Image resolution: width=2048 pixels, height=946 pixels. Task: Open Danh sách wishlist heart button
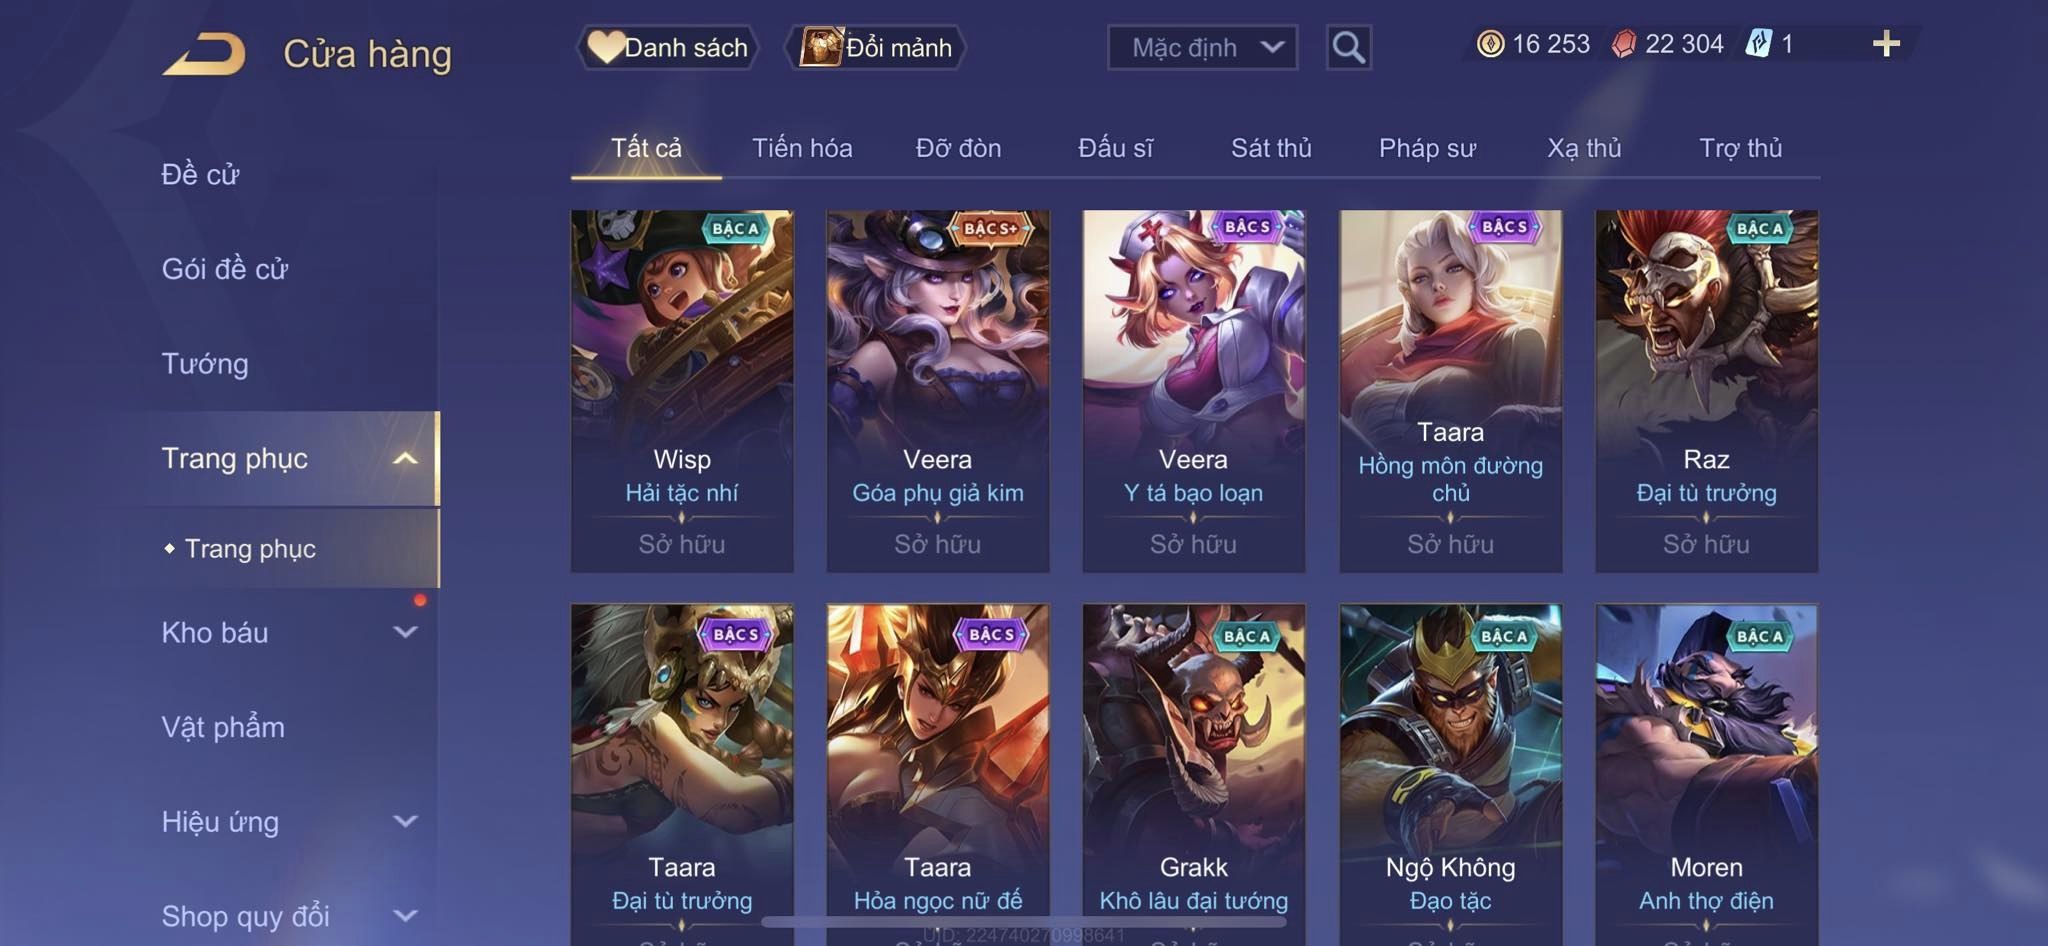click(x=667, y=47)
